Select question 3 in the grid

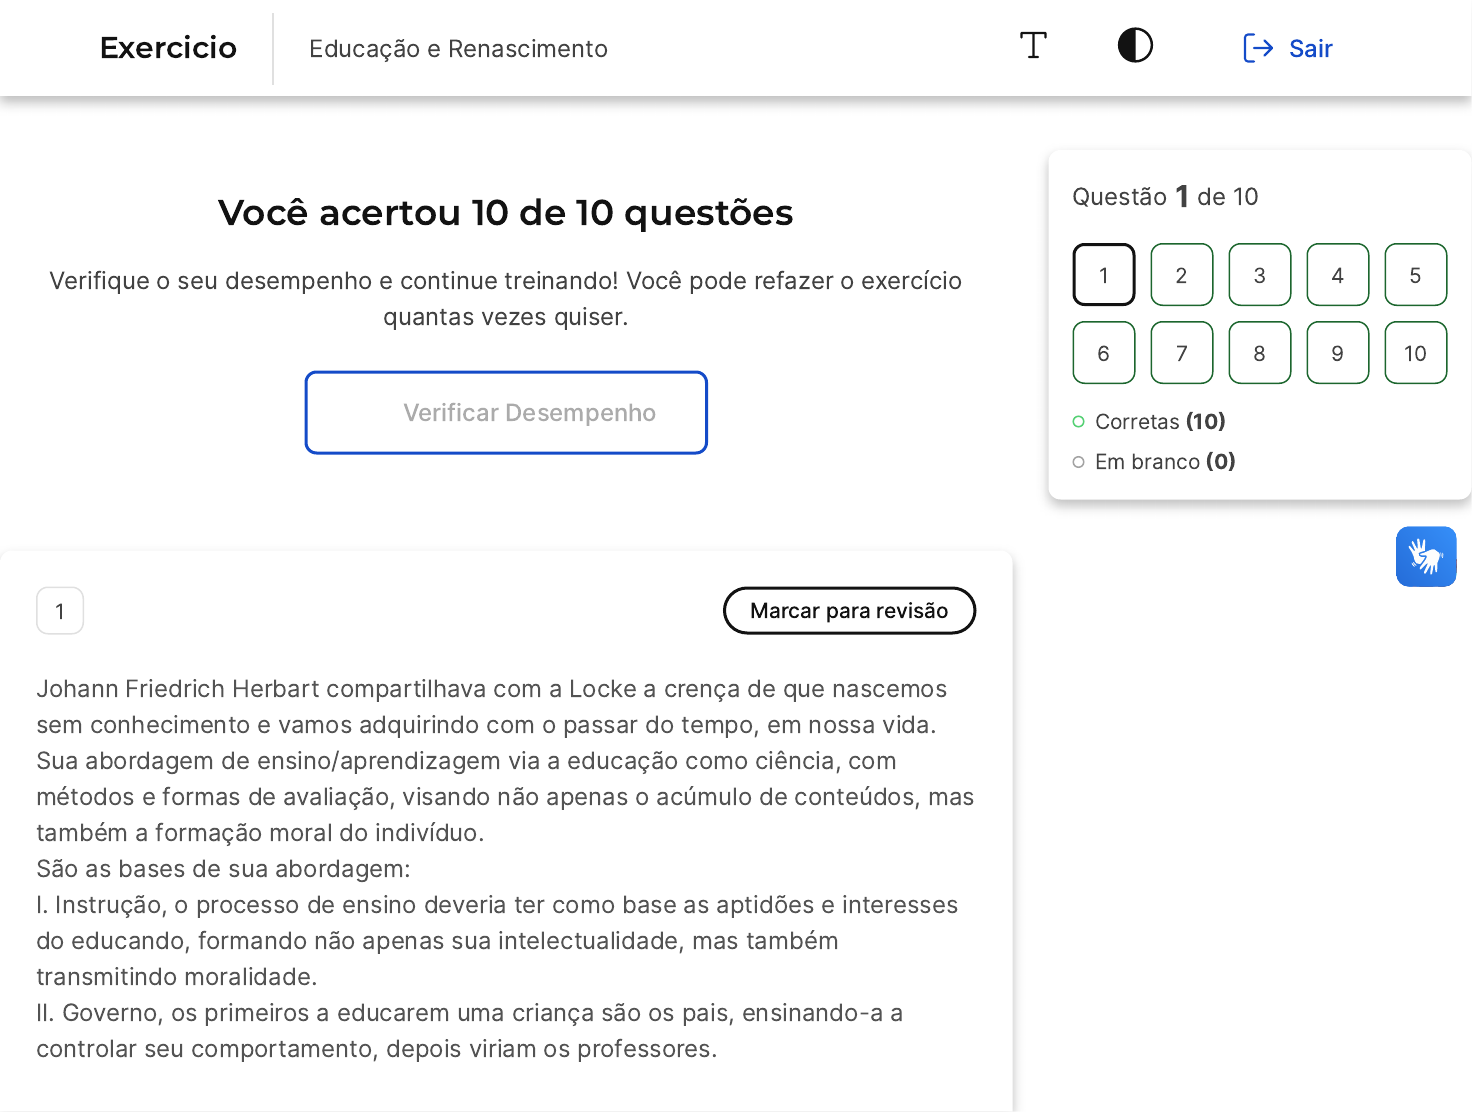[1259, 275]
